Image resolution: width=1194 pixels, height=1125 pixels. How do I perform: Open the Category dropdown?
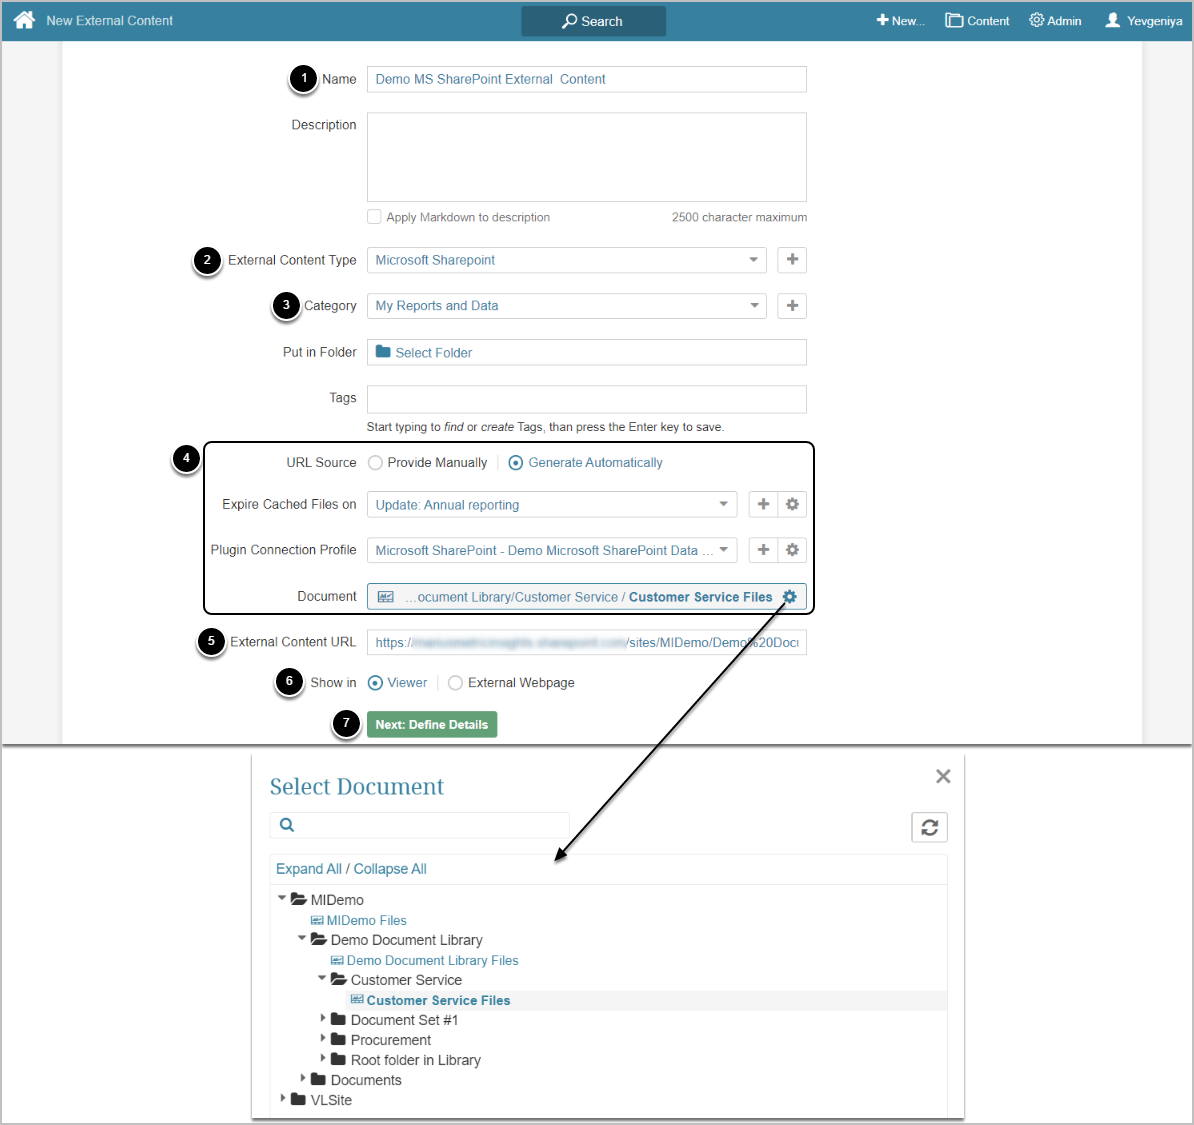[x=567, y=306]
